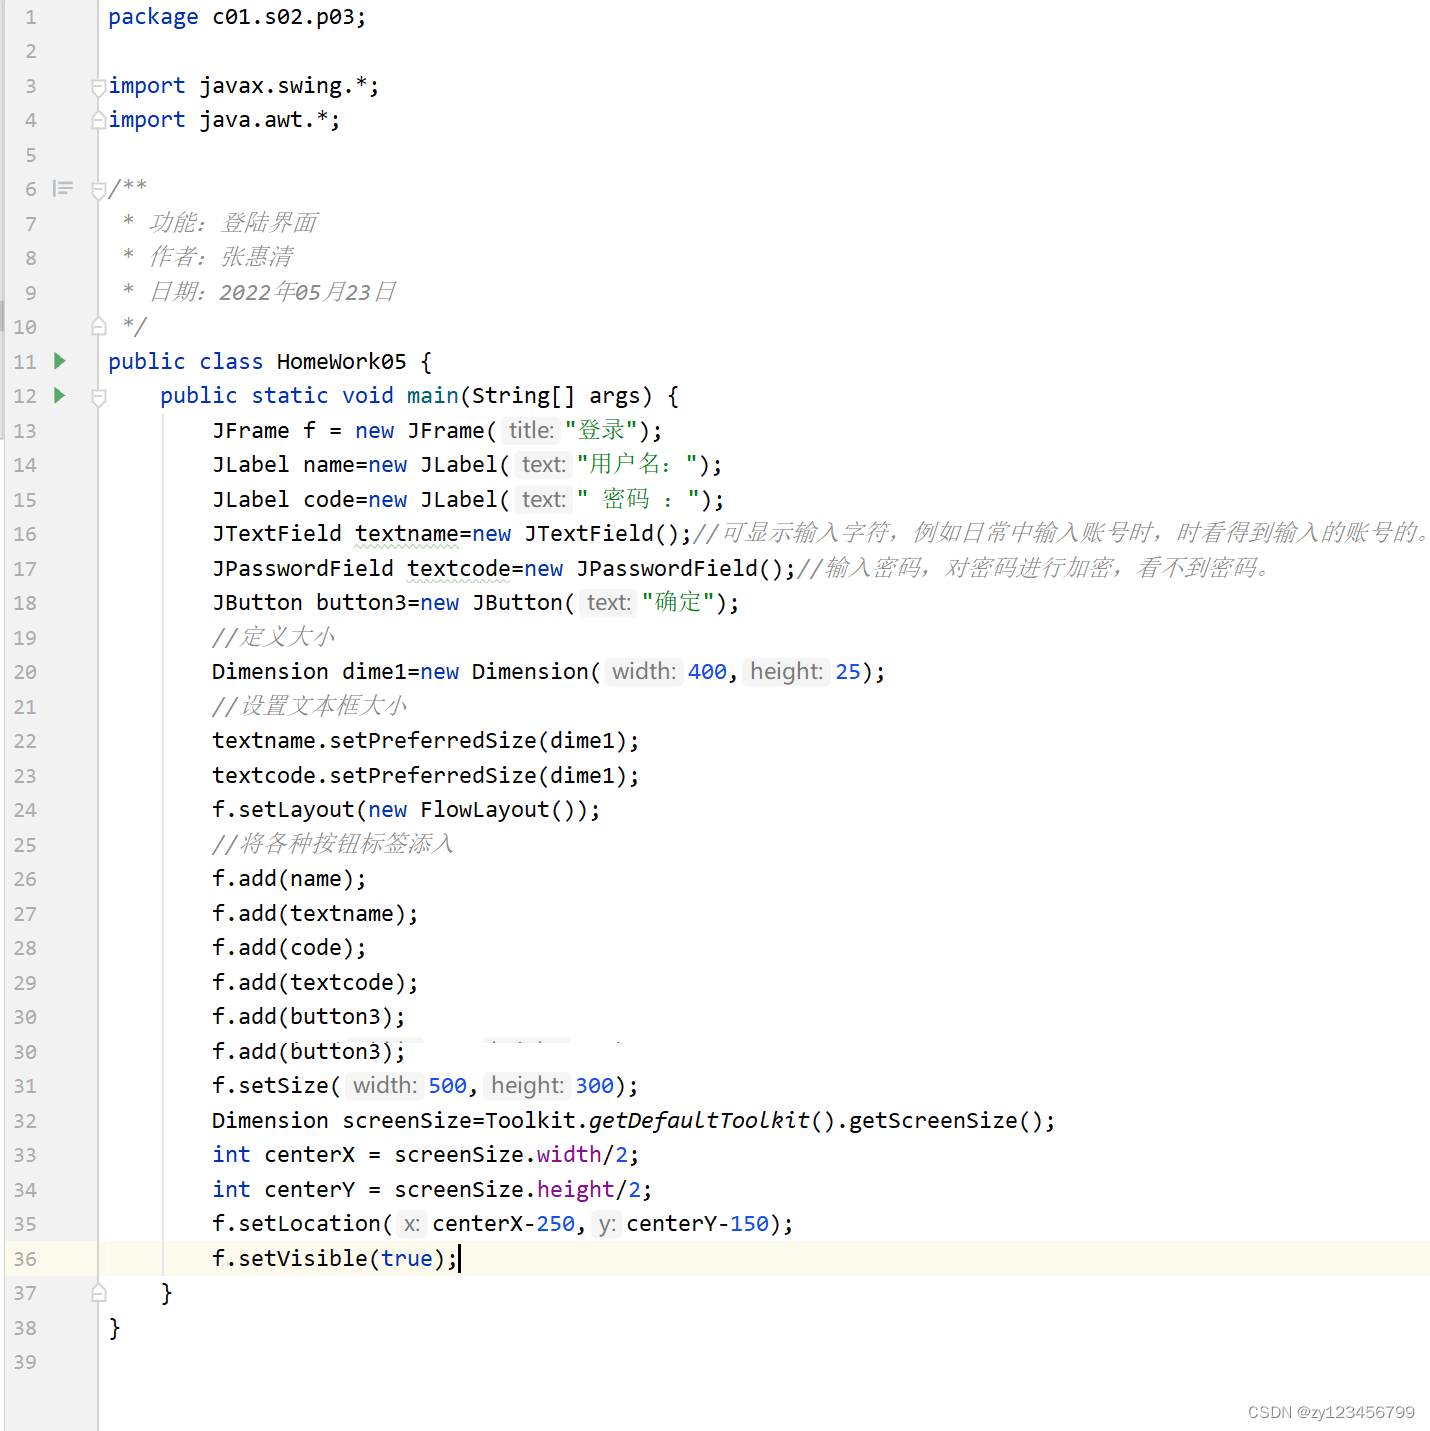Click the 'text:' hint in the JButton constructor

609,603
